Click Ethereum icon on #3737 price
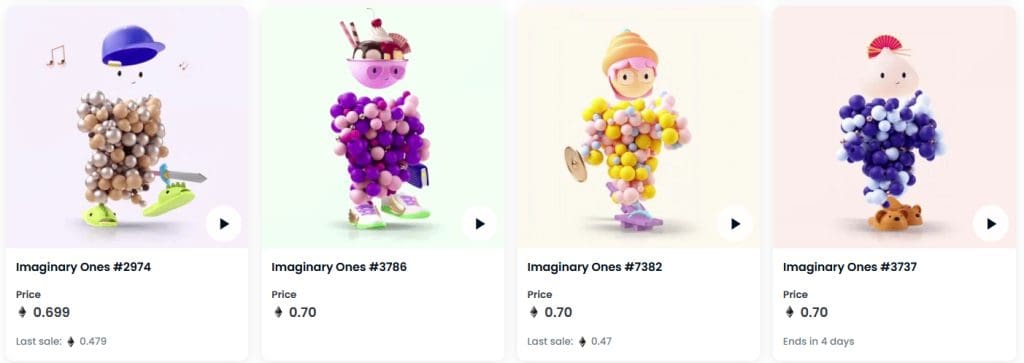Viewport: 1024px width, 363px height. coord(790,312)
